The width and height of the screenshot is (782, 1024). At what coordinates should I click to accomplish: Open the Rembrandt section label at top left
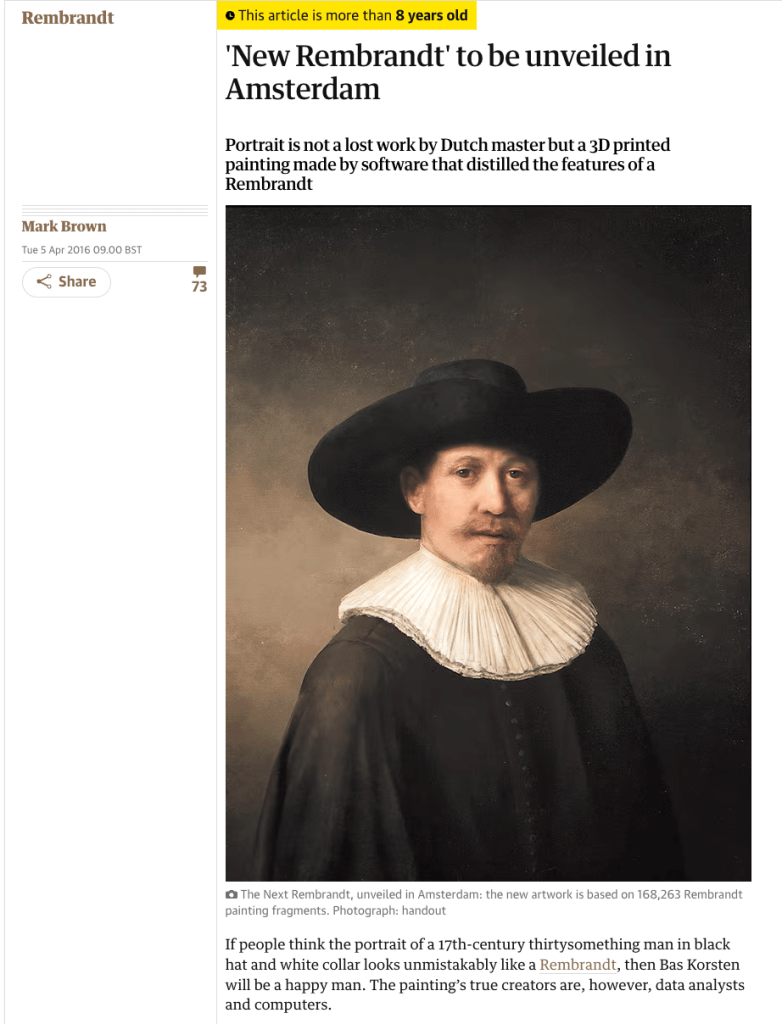(68, 18)
